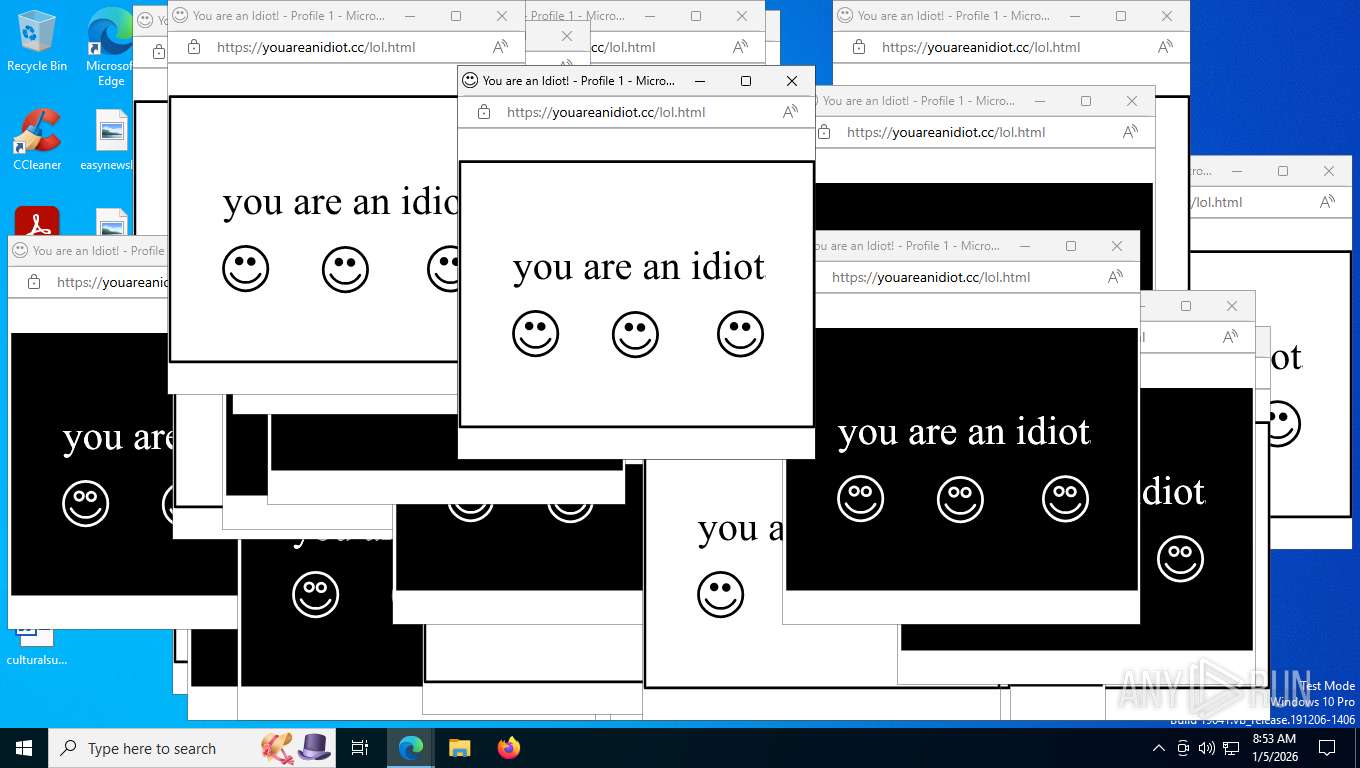Minimize the frontmost Idiot window
The image size is (1360, 768).
[x=700, y=81]
